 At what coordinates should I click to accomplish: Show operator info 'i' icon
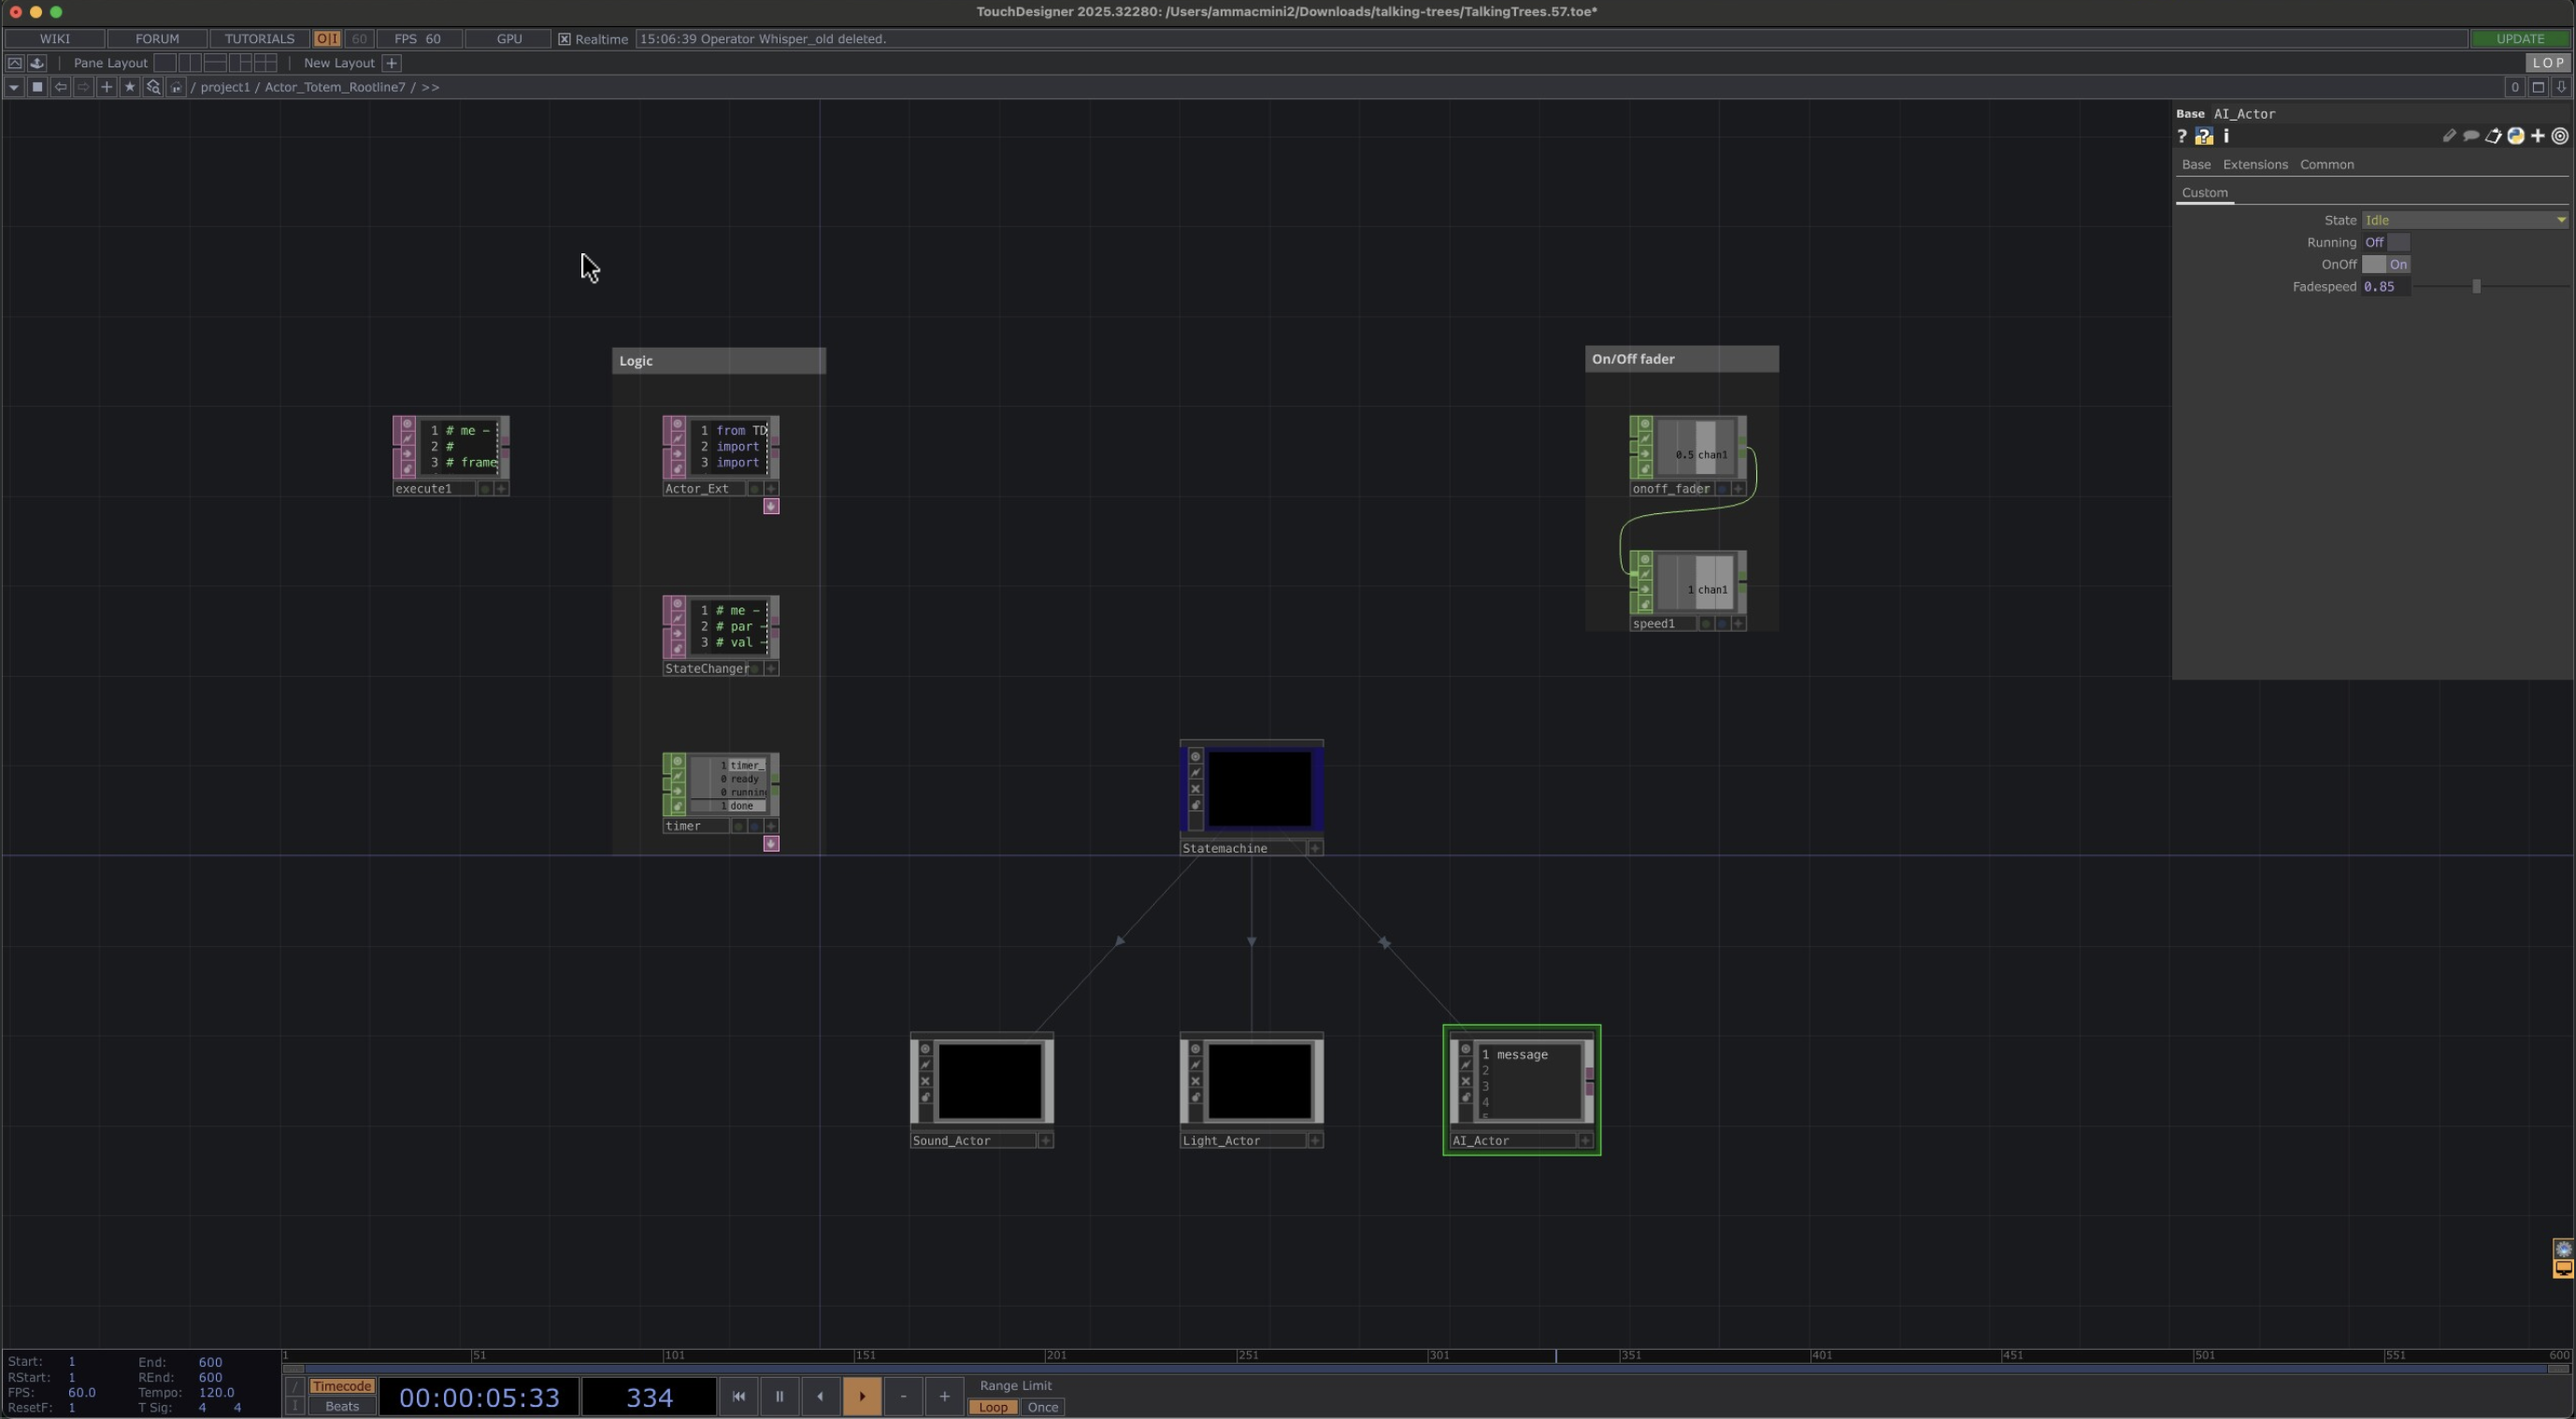click(2226, 136)
